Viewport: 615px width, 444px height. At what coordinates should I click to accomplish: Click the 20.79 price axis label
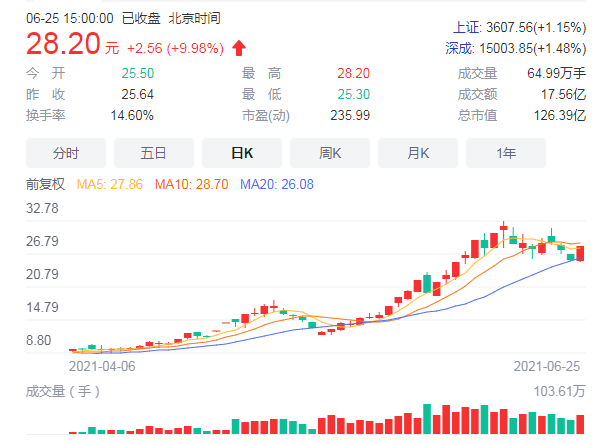tap(42, 274)
